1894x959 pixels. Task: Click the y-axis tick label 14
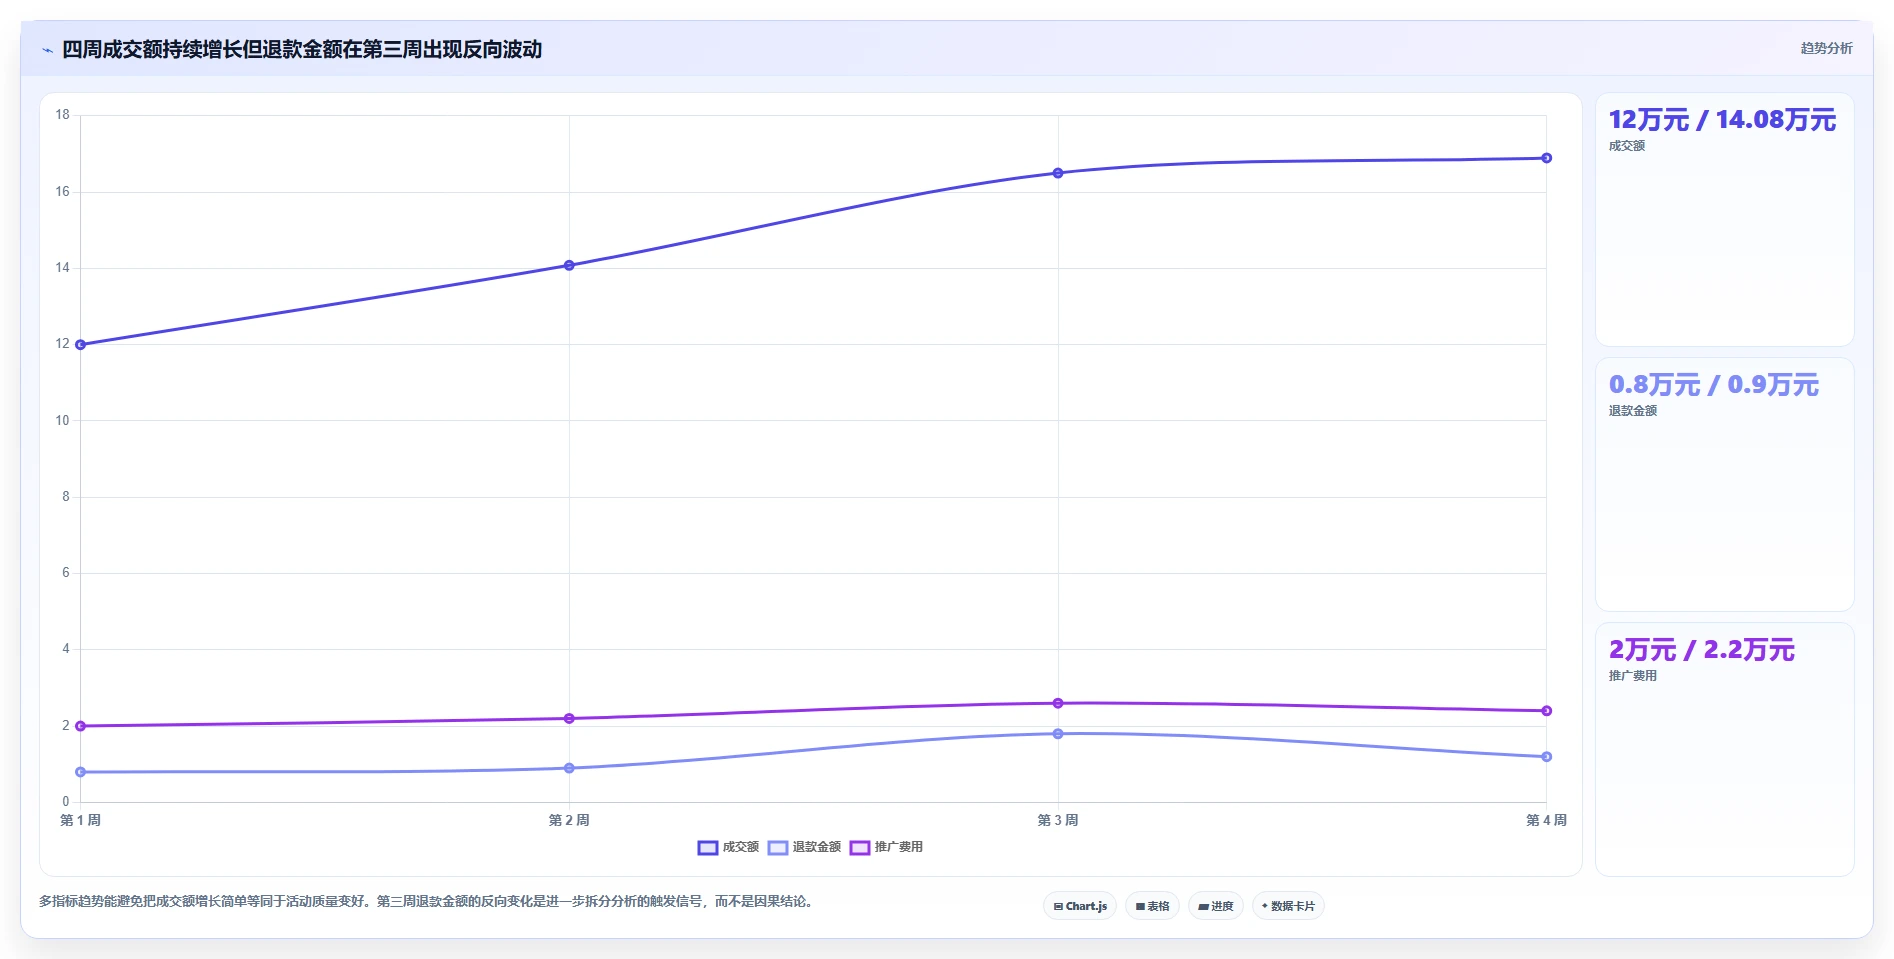click(63, 268)
